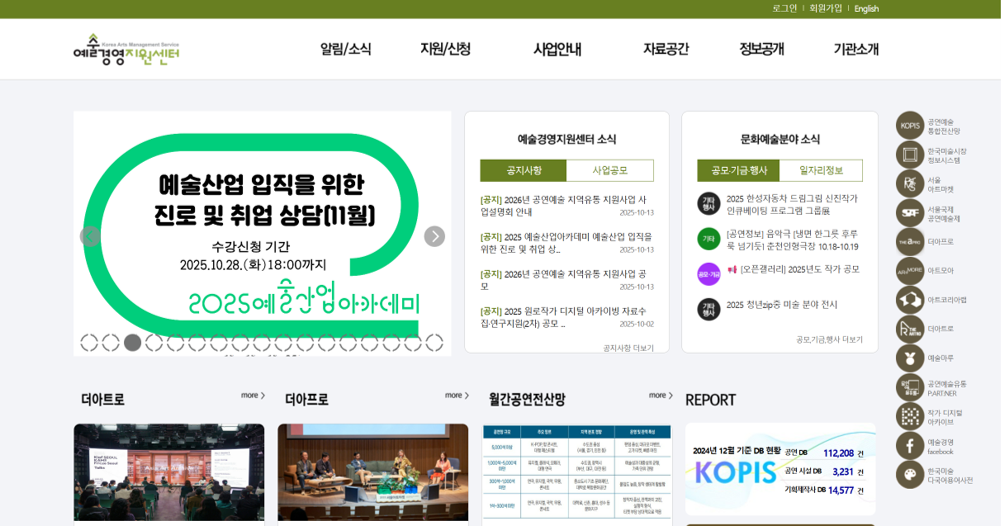Screen dimensions: 1001x526
Task: Click the 서울국제공연예술제 SPAF icon
Action: (x=910, y=213)
